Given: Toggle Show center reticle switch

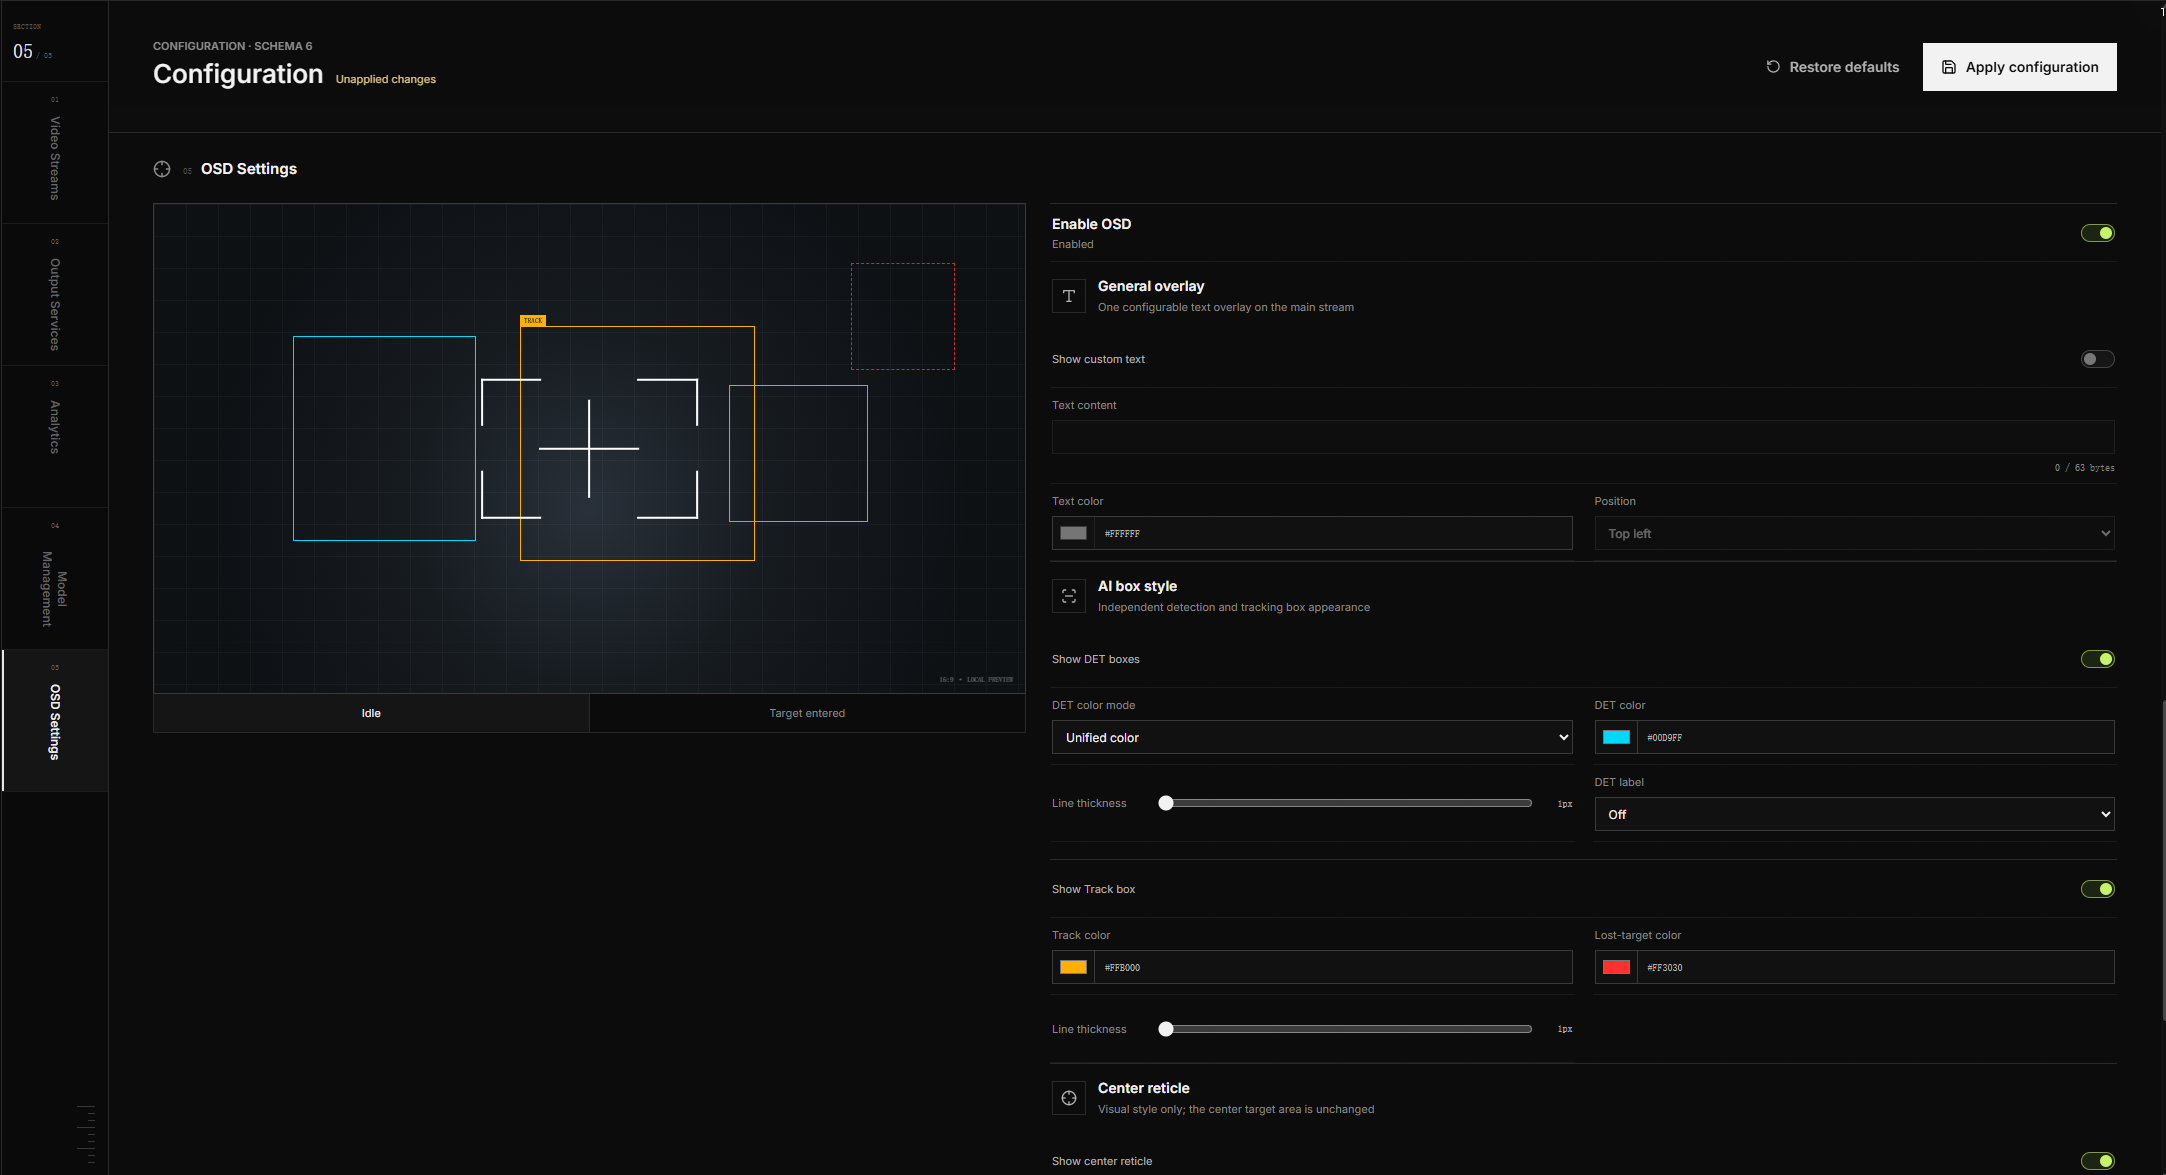Looking at the screenshot, I should (x=2097, y=1161).
